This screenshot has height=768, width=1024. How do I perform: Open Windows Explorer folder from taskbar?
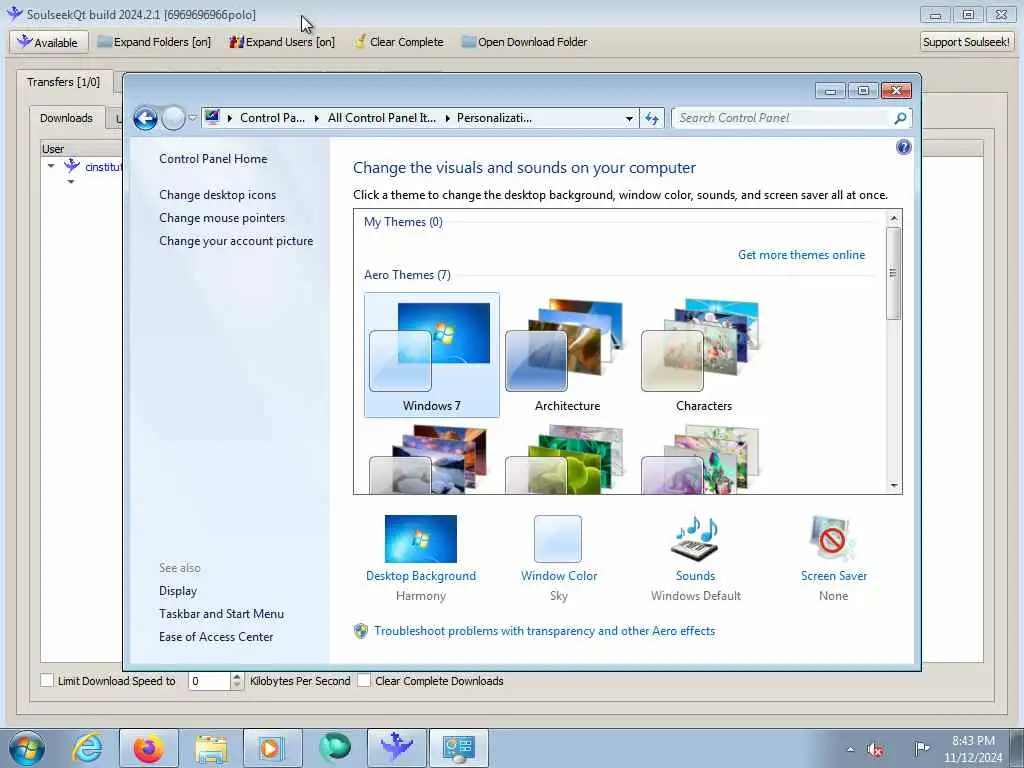(211, 748)
